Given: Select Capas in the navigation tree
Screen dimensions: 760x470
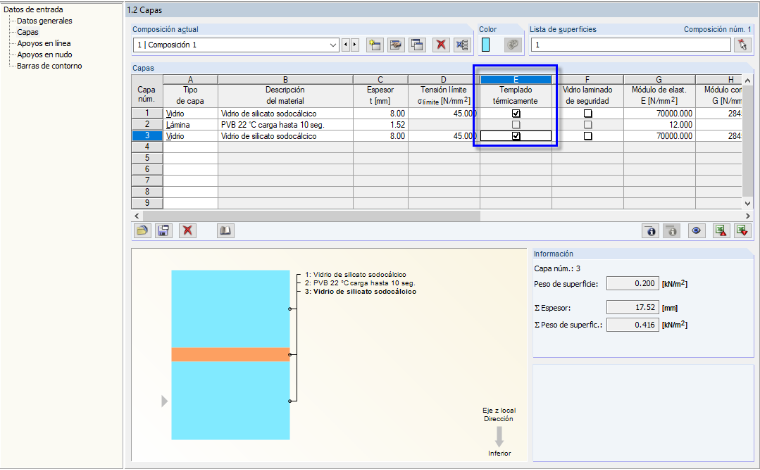Looking at the screenshot, I should 28,32.
